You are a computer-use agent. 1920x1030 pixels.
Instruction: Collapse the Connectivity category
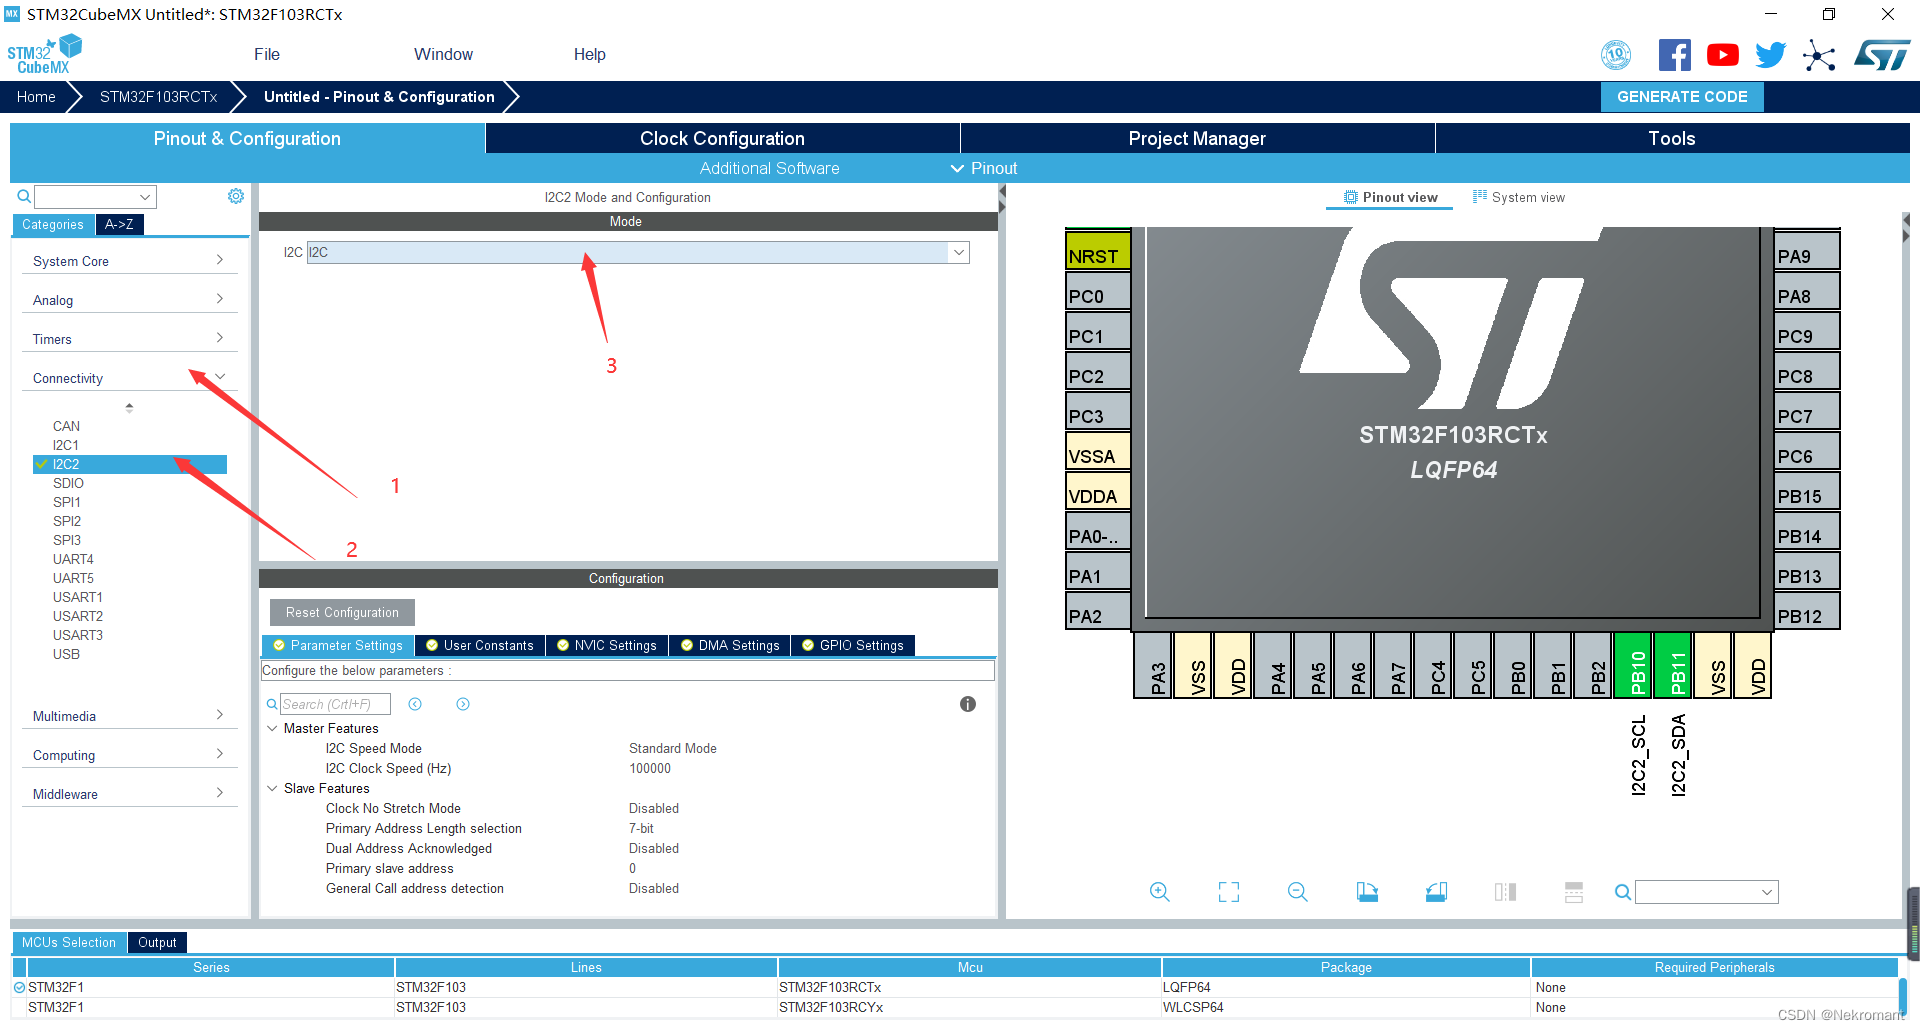pos(129,378)
